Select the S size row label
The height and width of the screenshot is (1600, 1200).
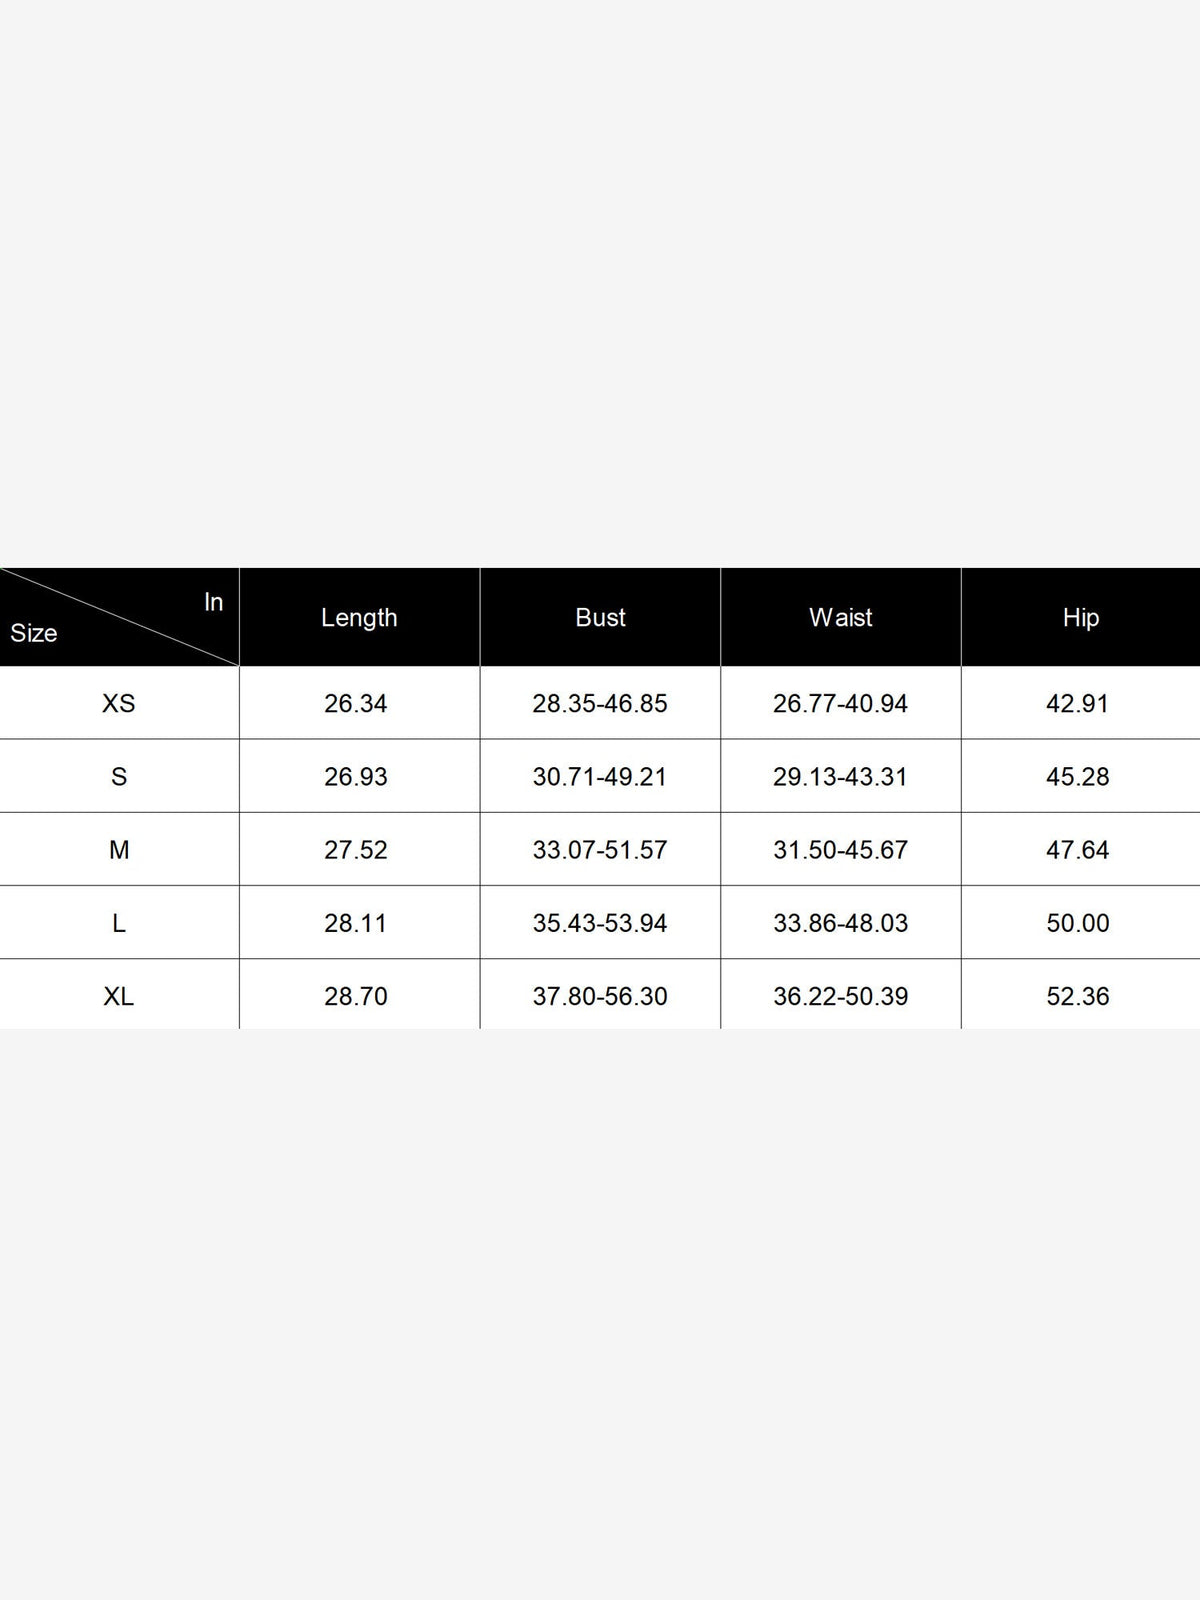[119, 777]
